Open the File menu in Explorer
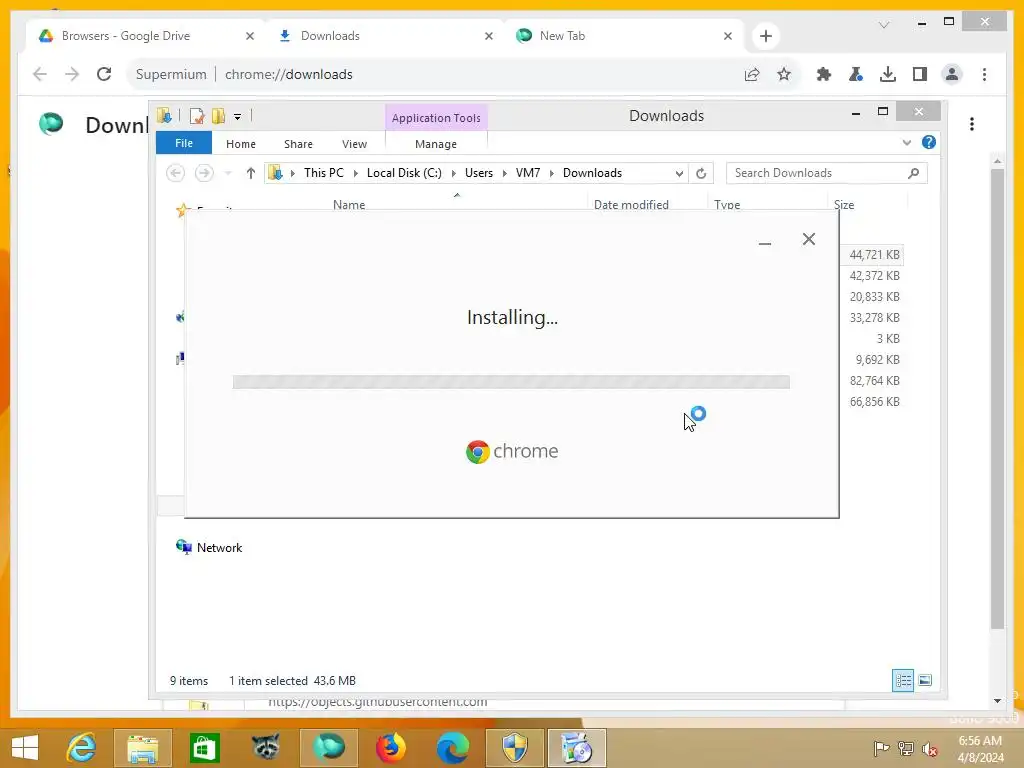The height and width of the screenshot is (768, 1024). pos(184,143)
